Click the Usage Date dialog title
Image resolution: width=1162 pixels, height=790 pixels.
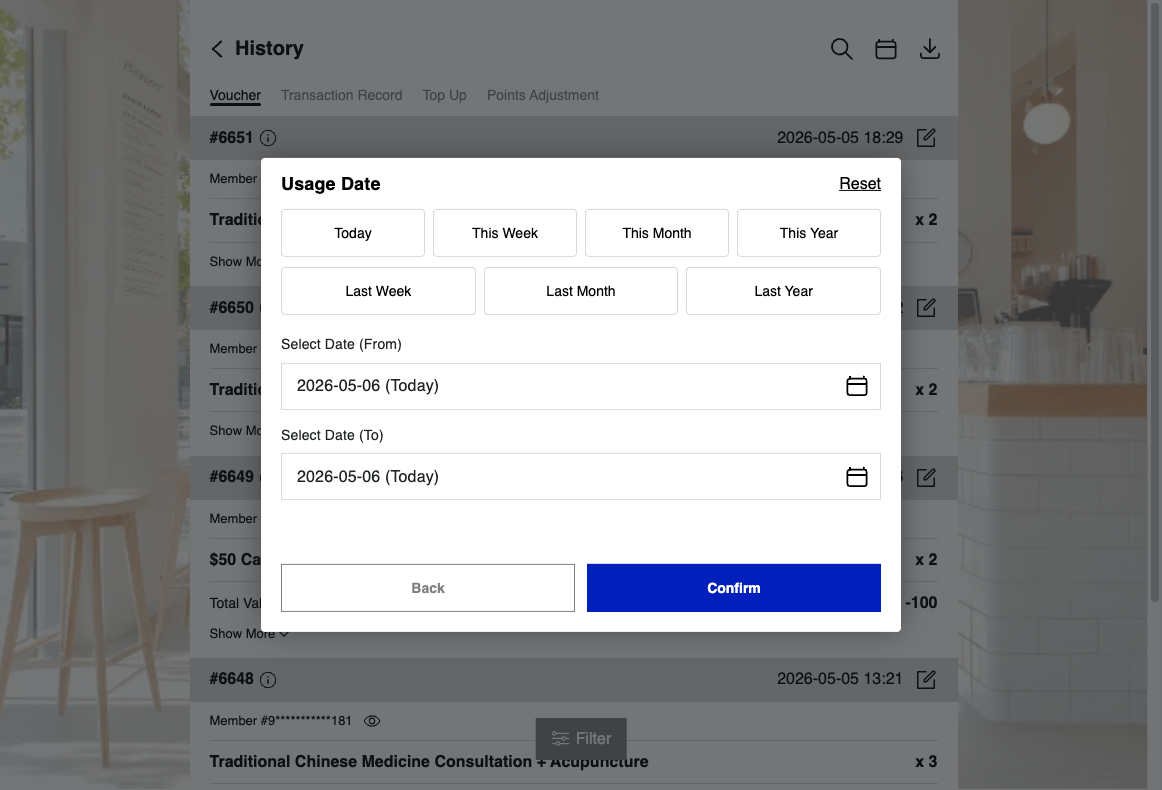[x=331, y=184]
